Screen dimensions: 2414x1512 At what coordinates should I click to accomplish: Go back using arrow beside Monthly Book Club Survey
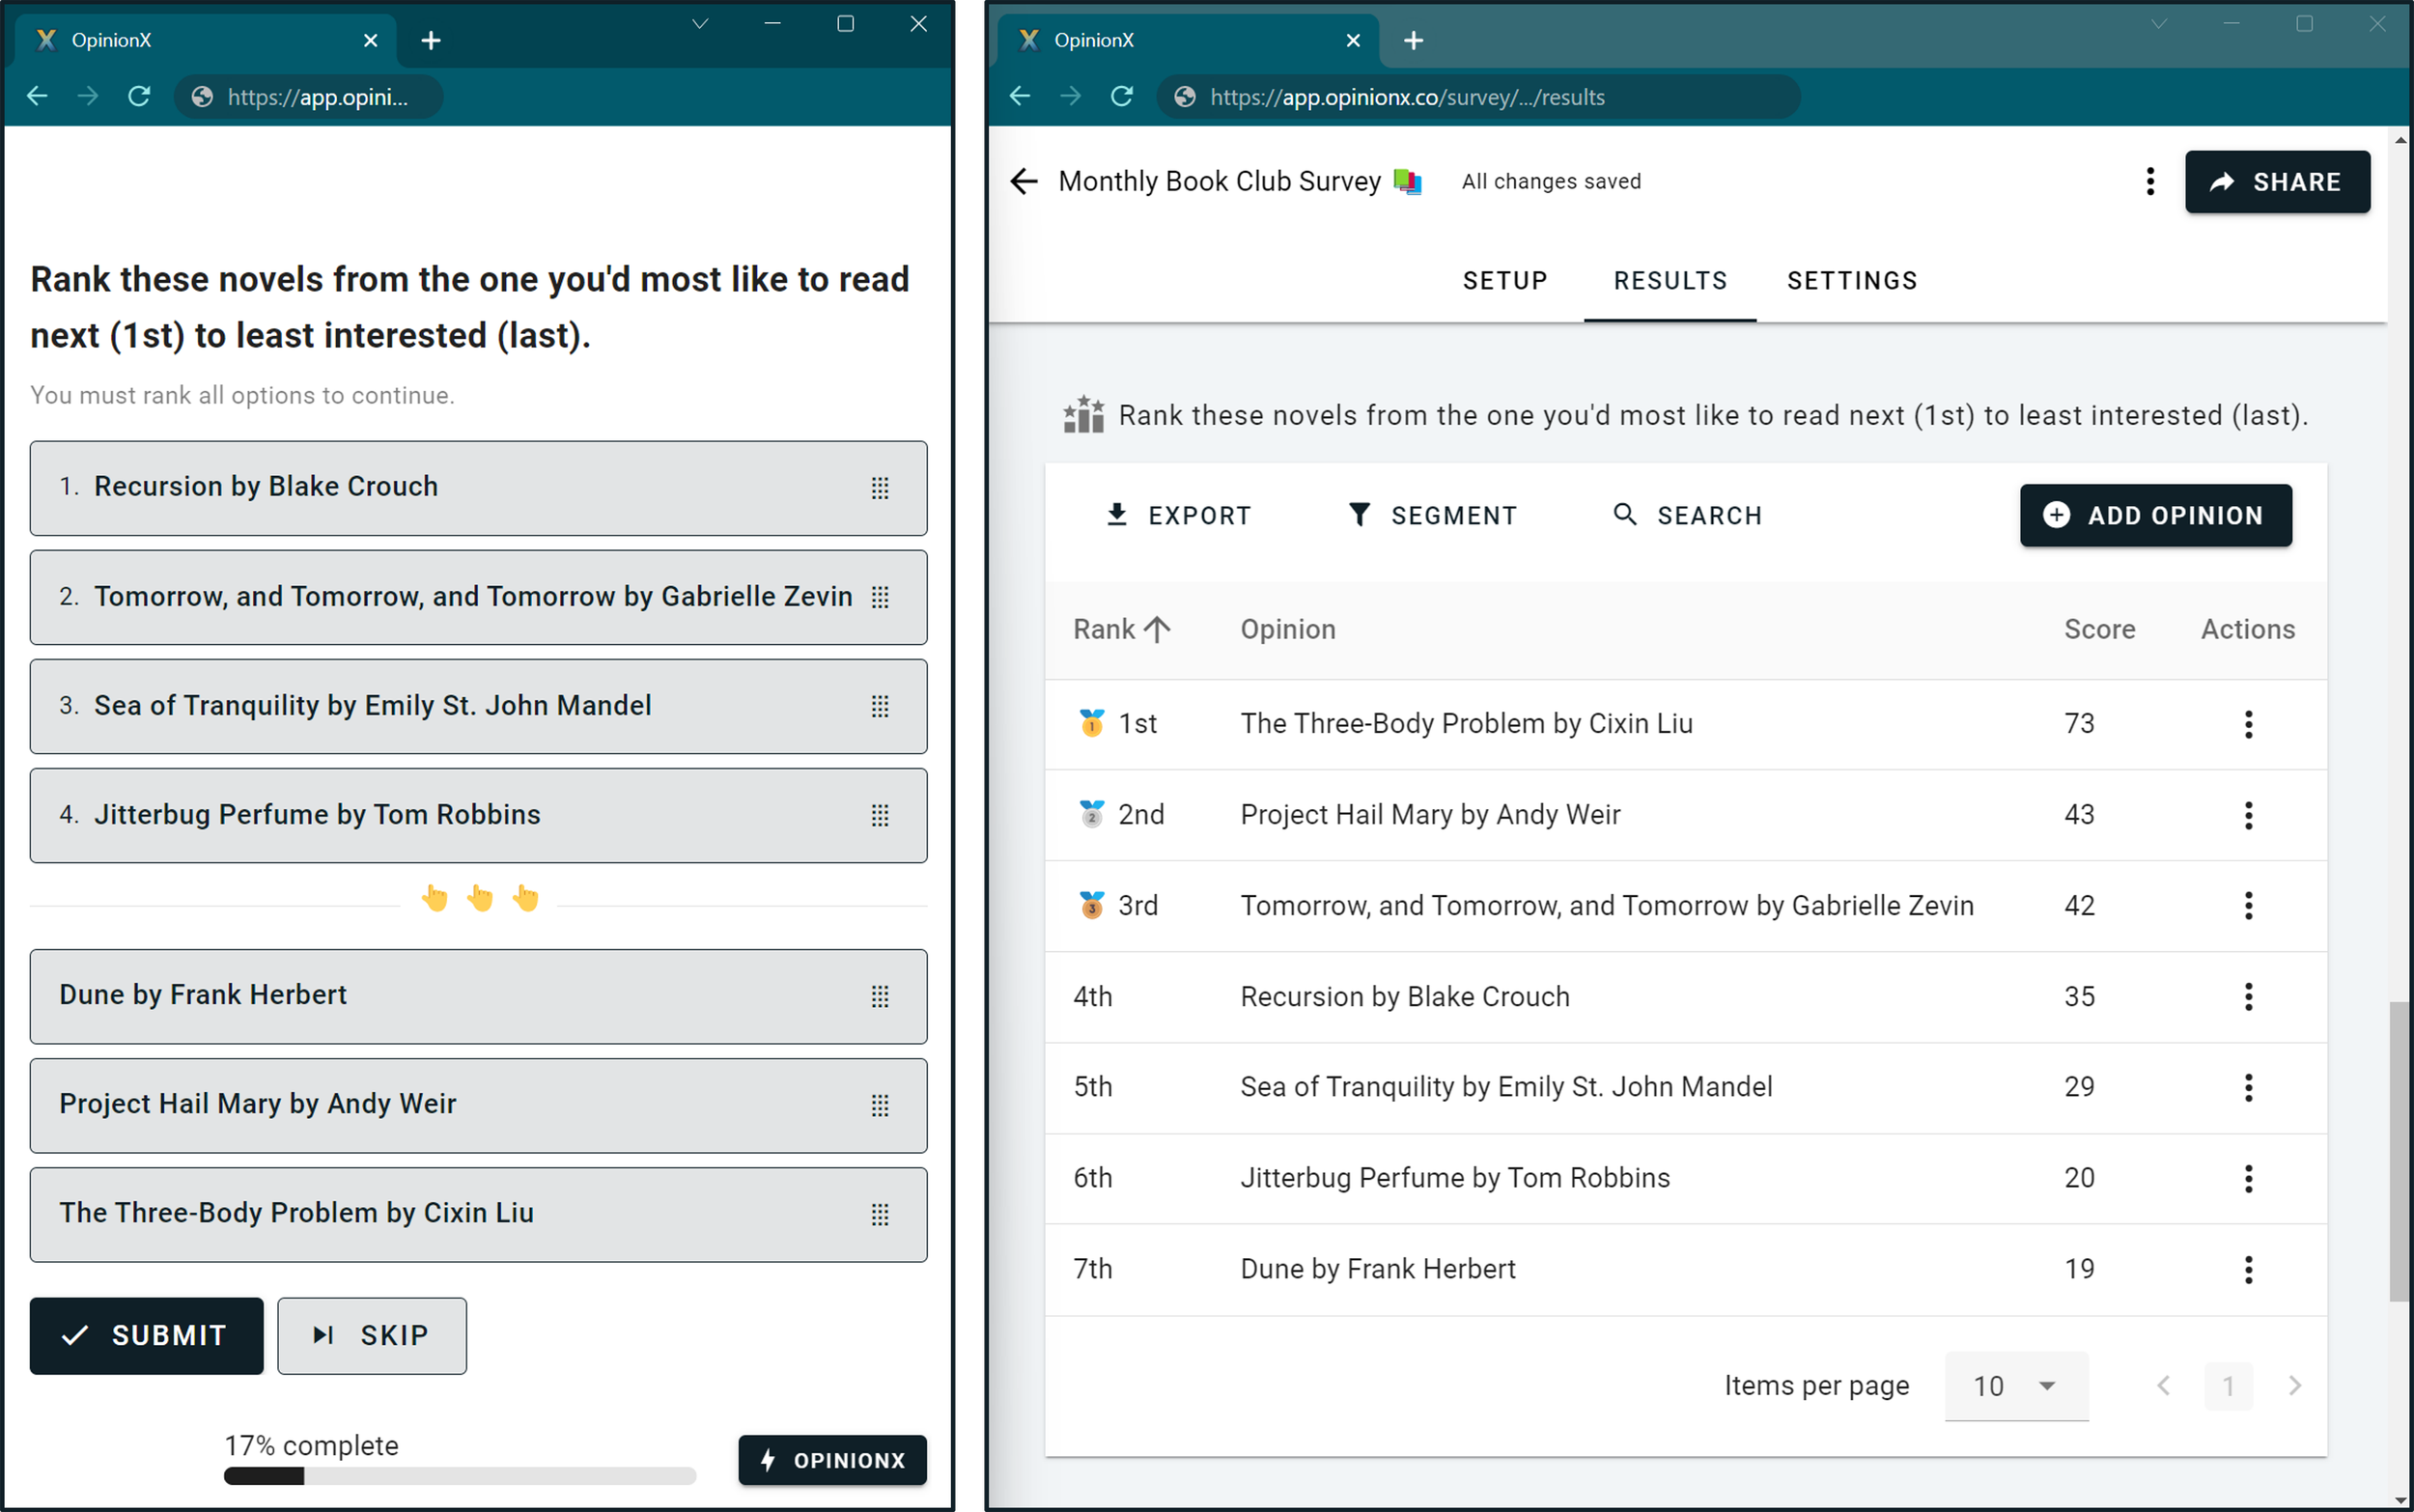coord(1023,181)
